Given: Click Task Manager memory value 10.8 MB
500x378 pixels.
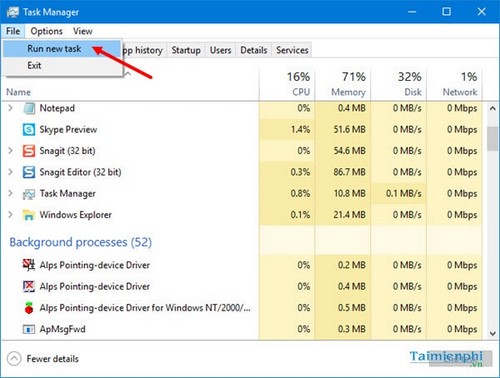Looking at the screenshot, I should (x=349, y=193).
